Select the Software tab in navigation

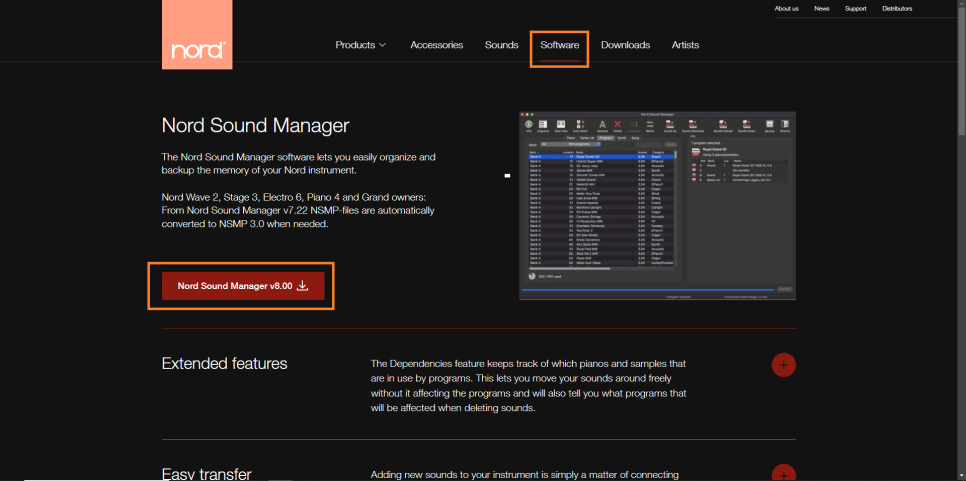click(x=559, y=45)
